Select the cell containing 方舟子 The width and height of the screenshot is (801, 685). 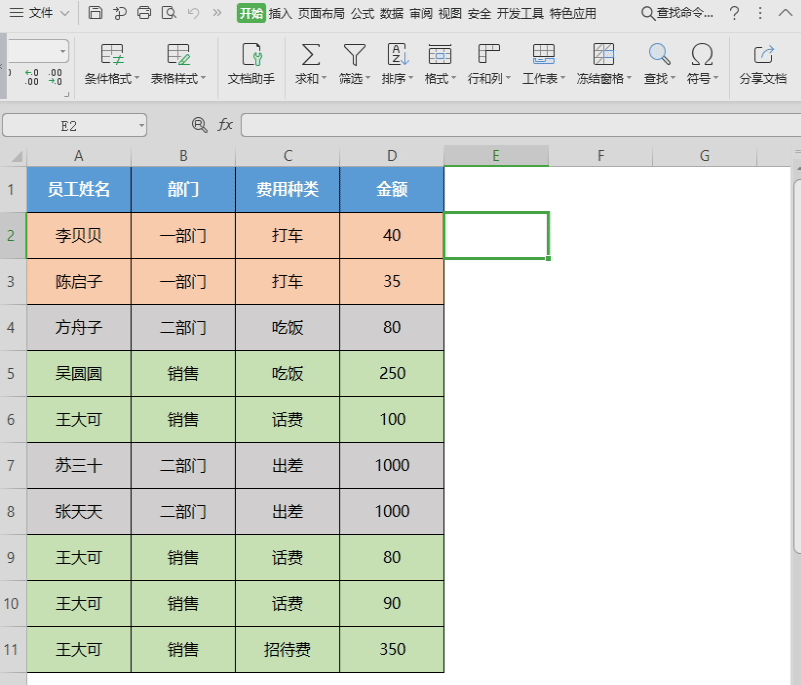[x=79, y=327]
